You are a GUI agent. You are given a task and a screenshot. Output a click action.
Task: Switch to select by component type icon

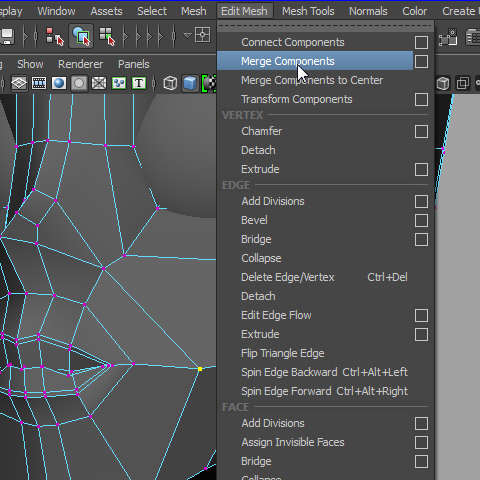tap(107, 36)
